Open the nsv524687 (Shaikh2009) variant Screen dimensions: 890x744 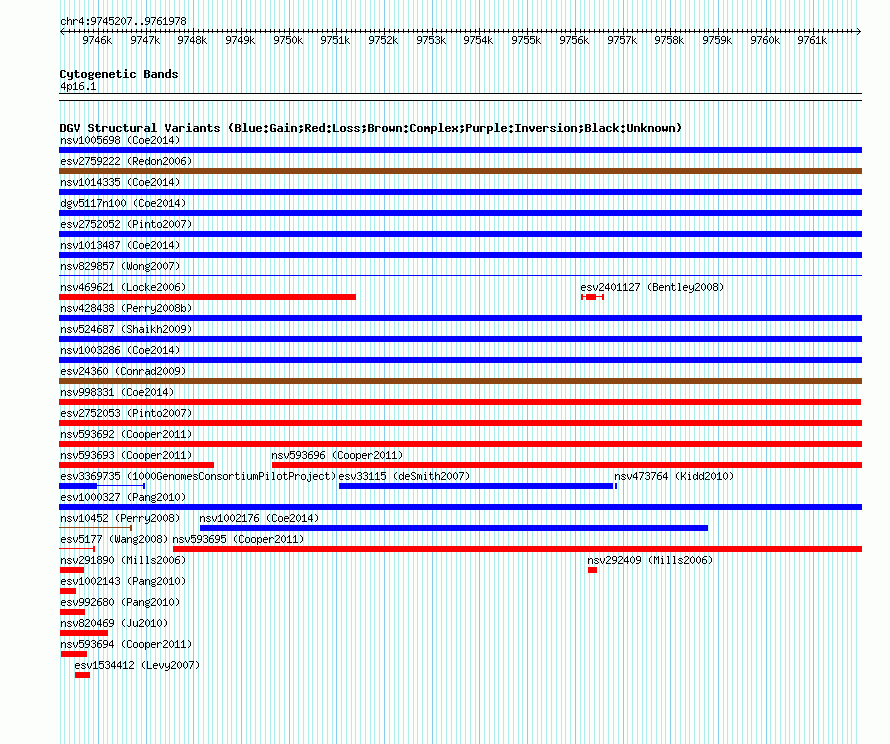coord(126,329)
